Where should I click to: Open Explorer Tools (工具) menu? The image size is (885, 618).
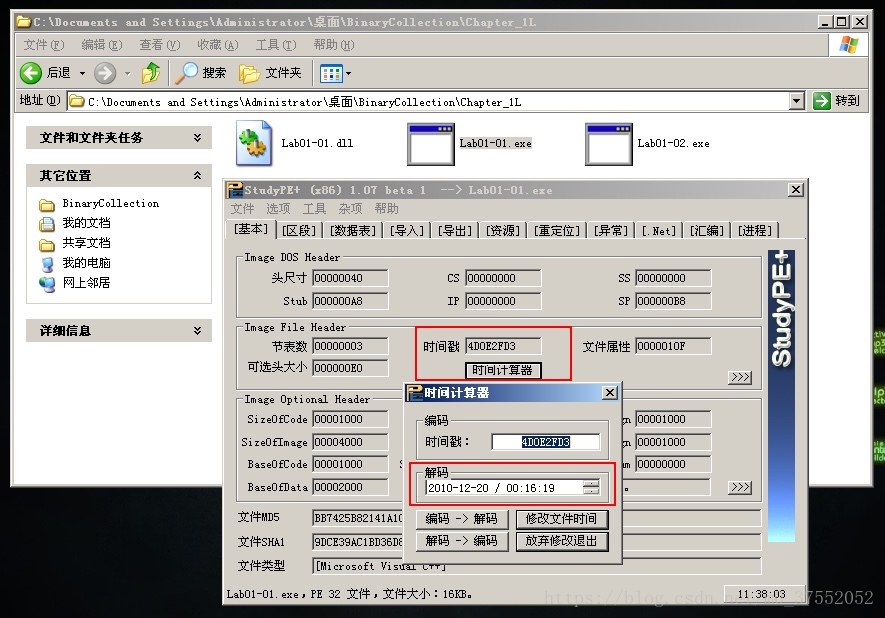pos(275,45)
